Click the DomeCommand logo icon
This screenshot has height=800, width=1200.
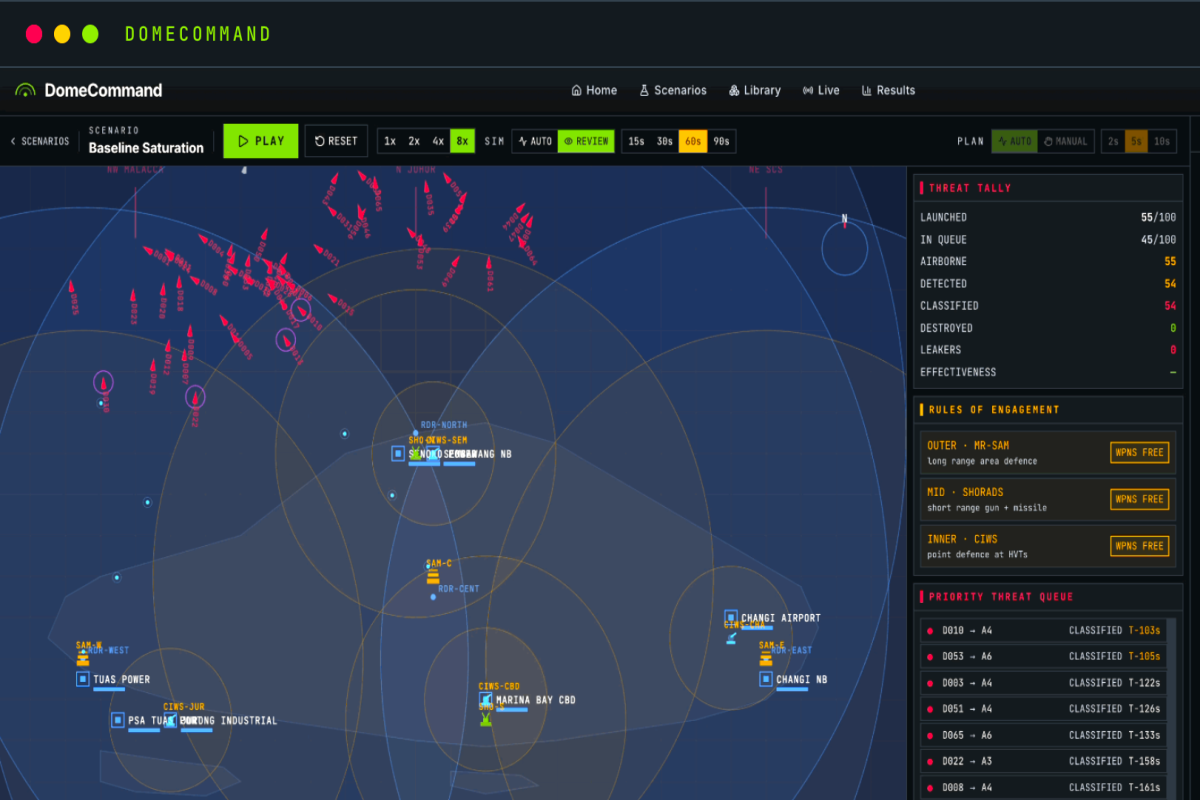point(25,90)
